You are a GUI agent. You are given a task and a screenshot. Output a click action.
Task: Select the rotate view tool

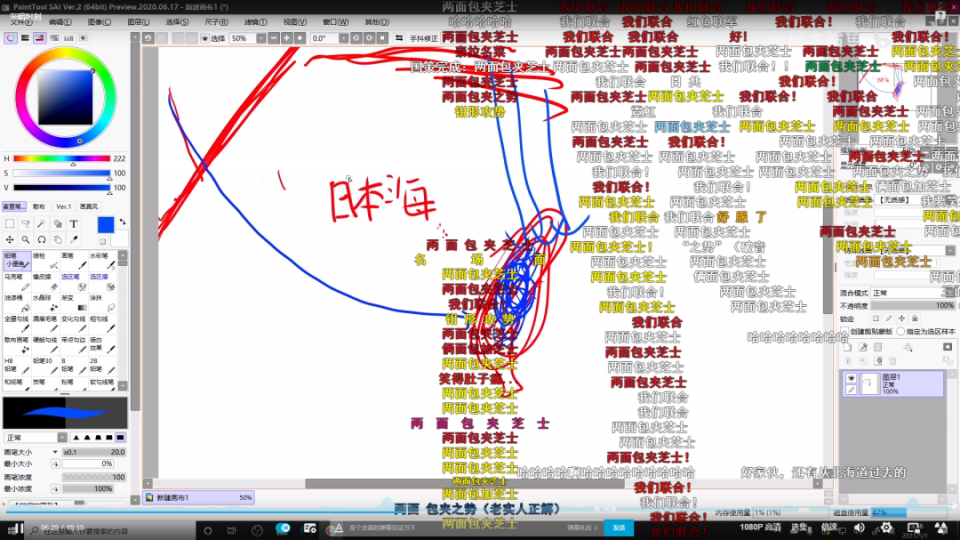click(42, 240)
